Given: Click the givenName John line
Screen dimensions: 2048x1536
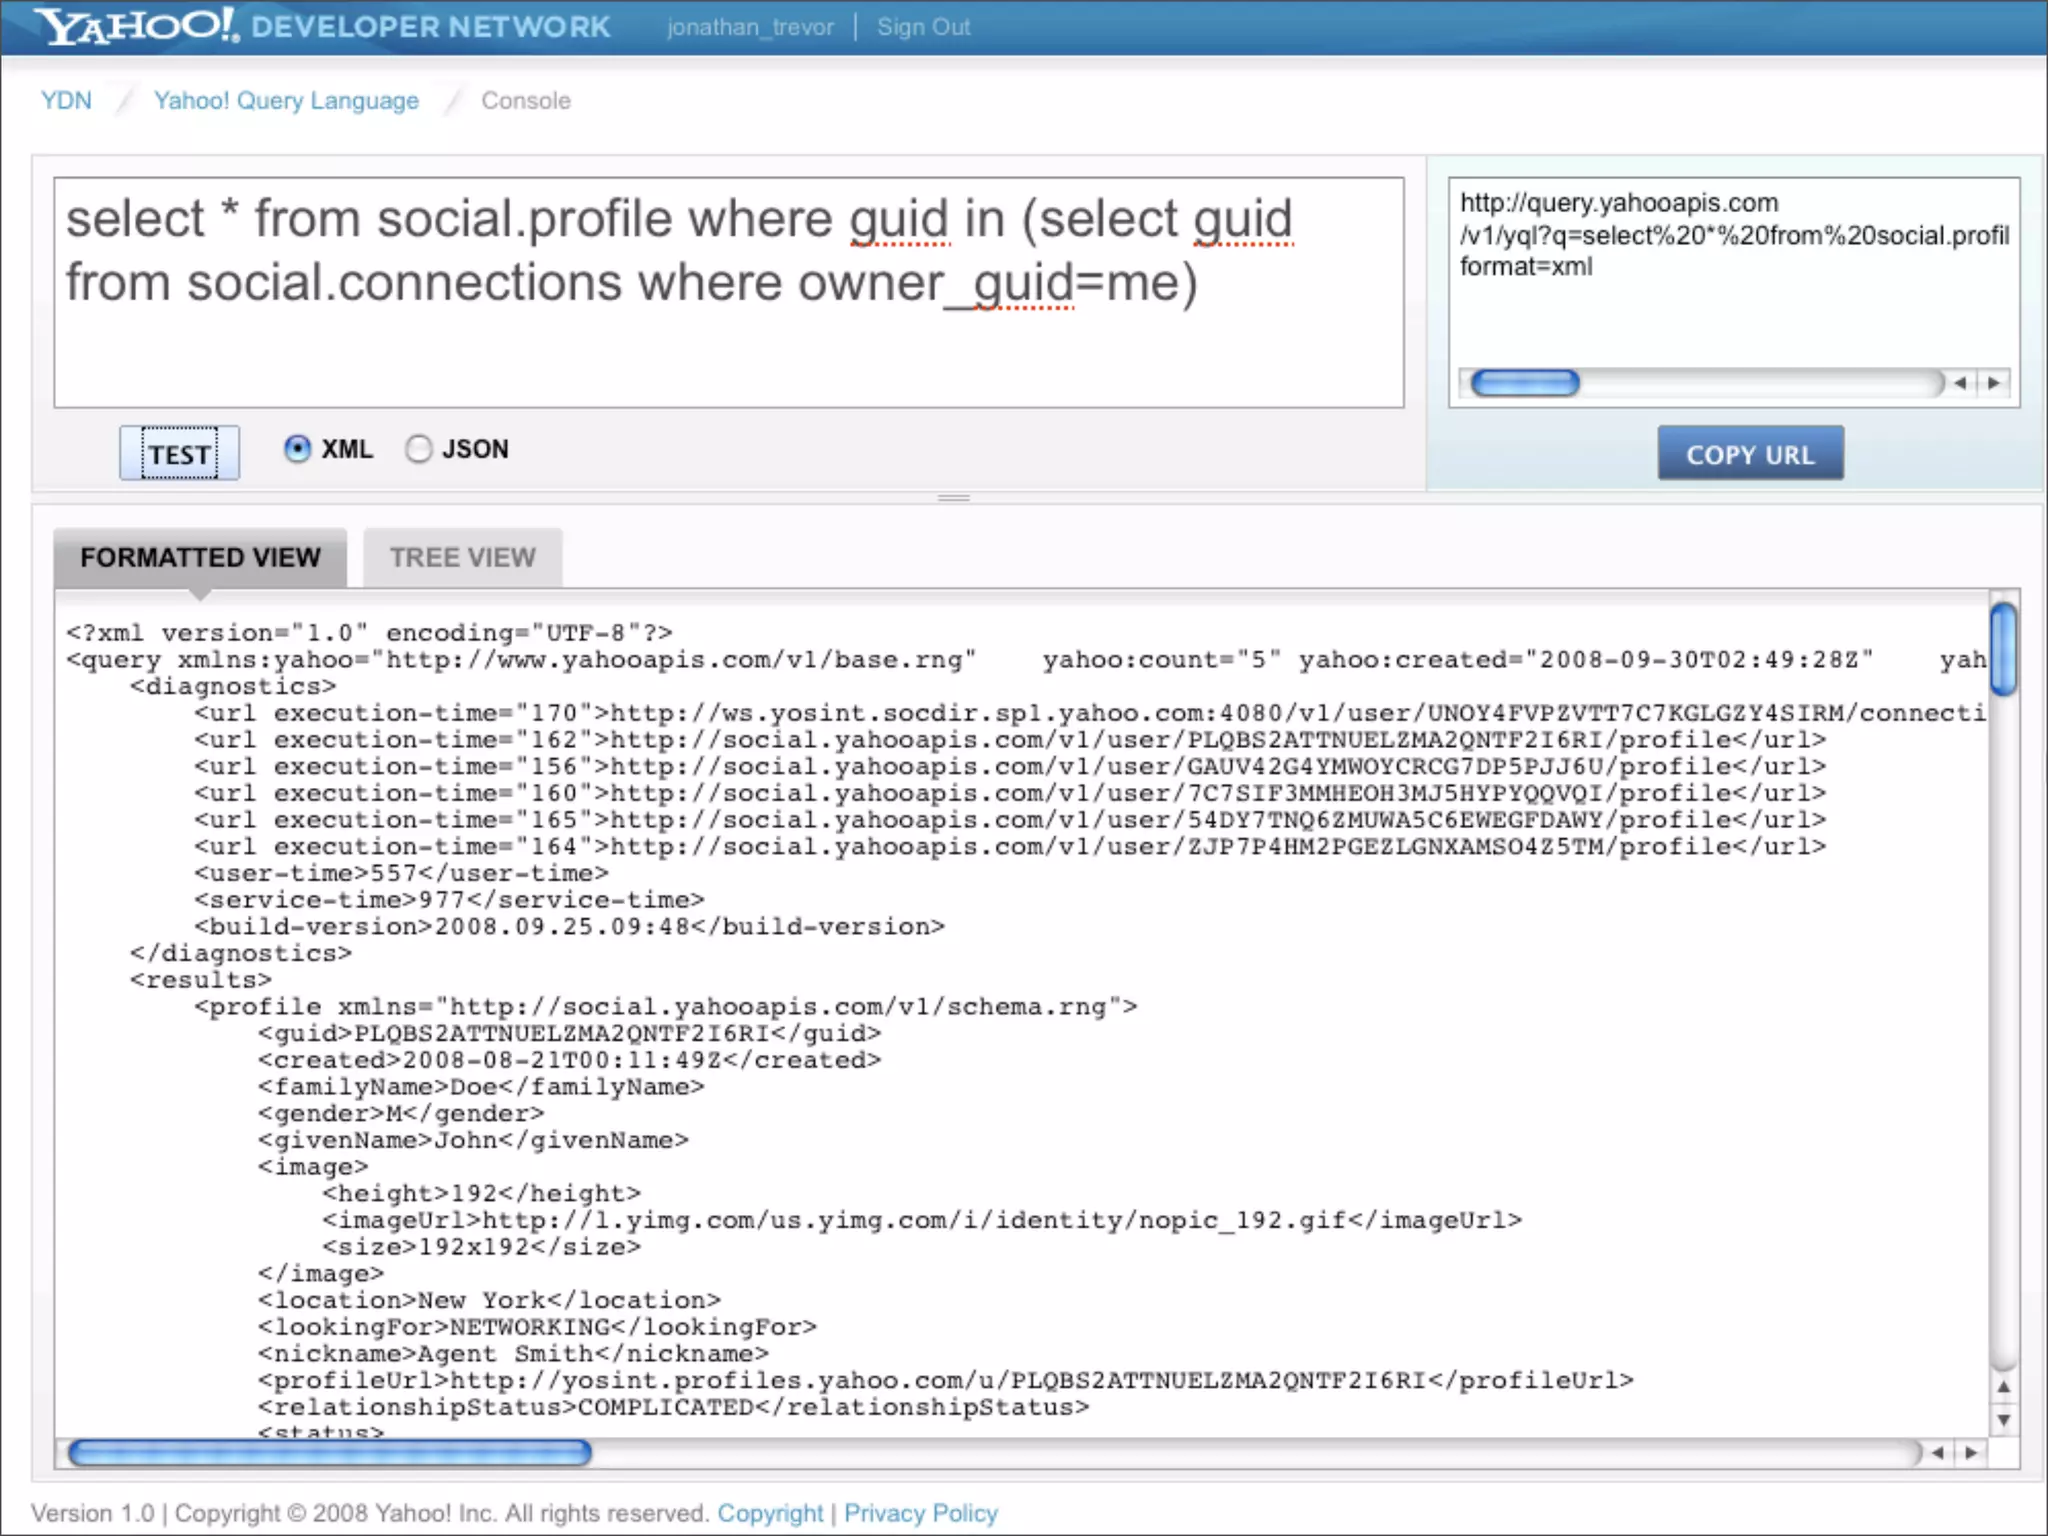Looking at the screenshot, I should (473, 1140).
